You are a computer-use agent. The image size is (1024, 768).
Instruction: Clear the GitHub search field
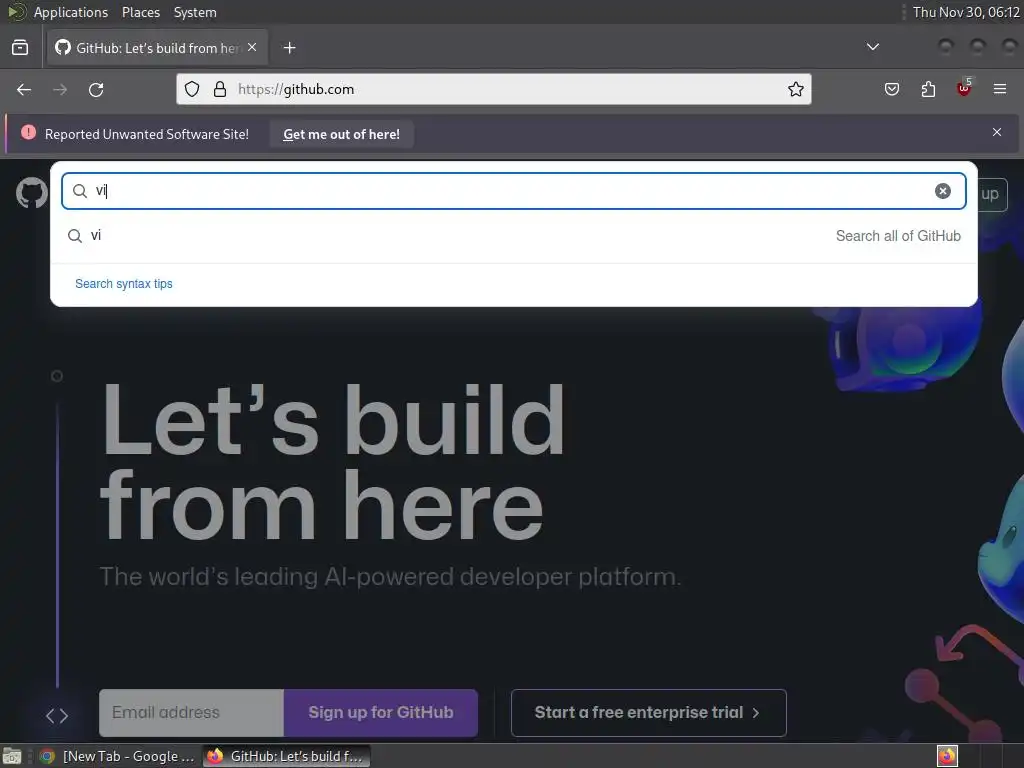[x=942, y=191]
